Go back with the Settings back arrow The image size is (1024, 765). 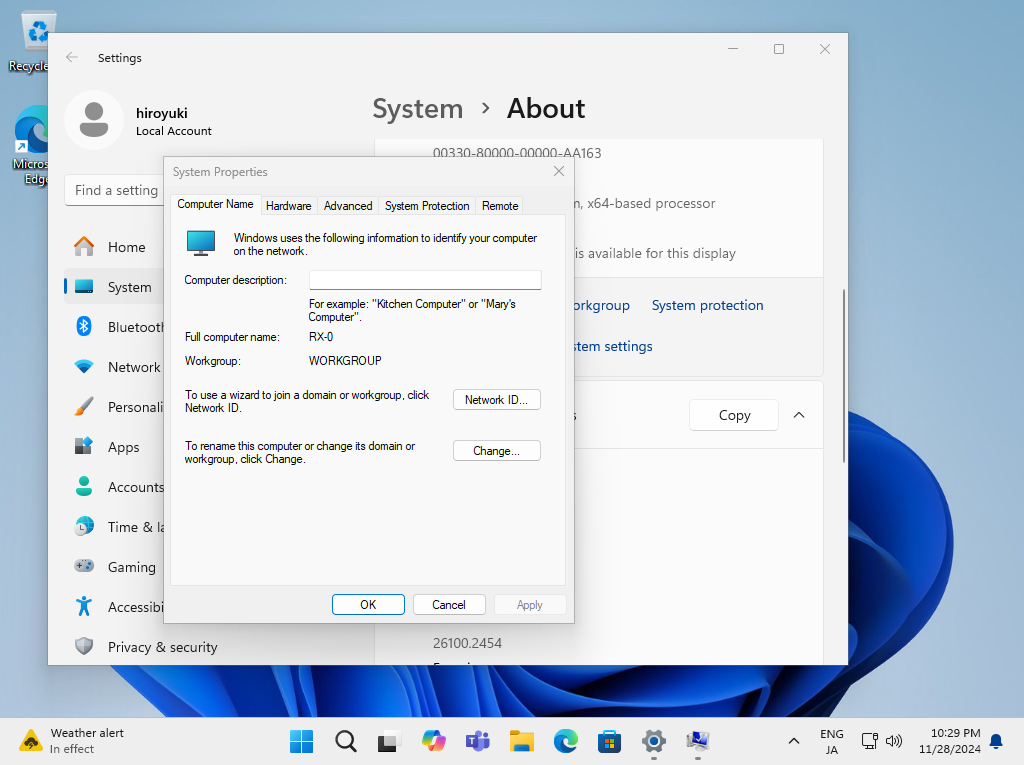72,57
